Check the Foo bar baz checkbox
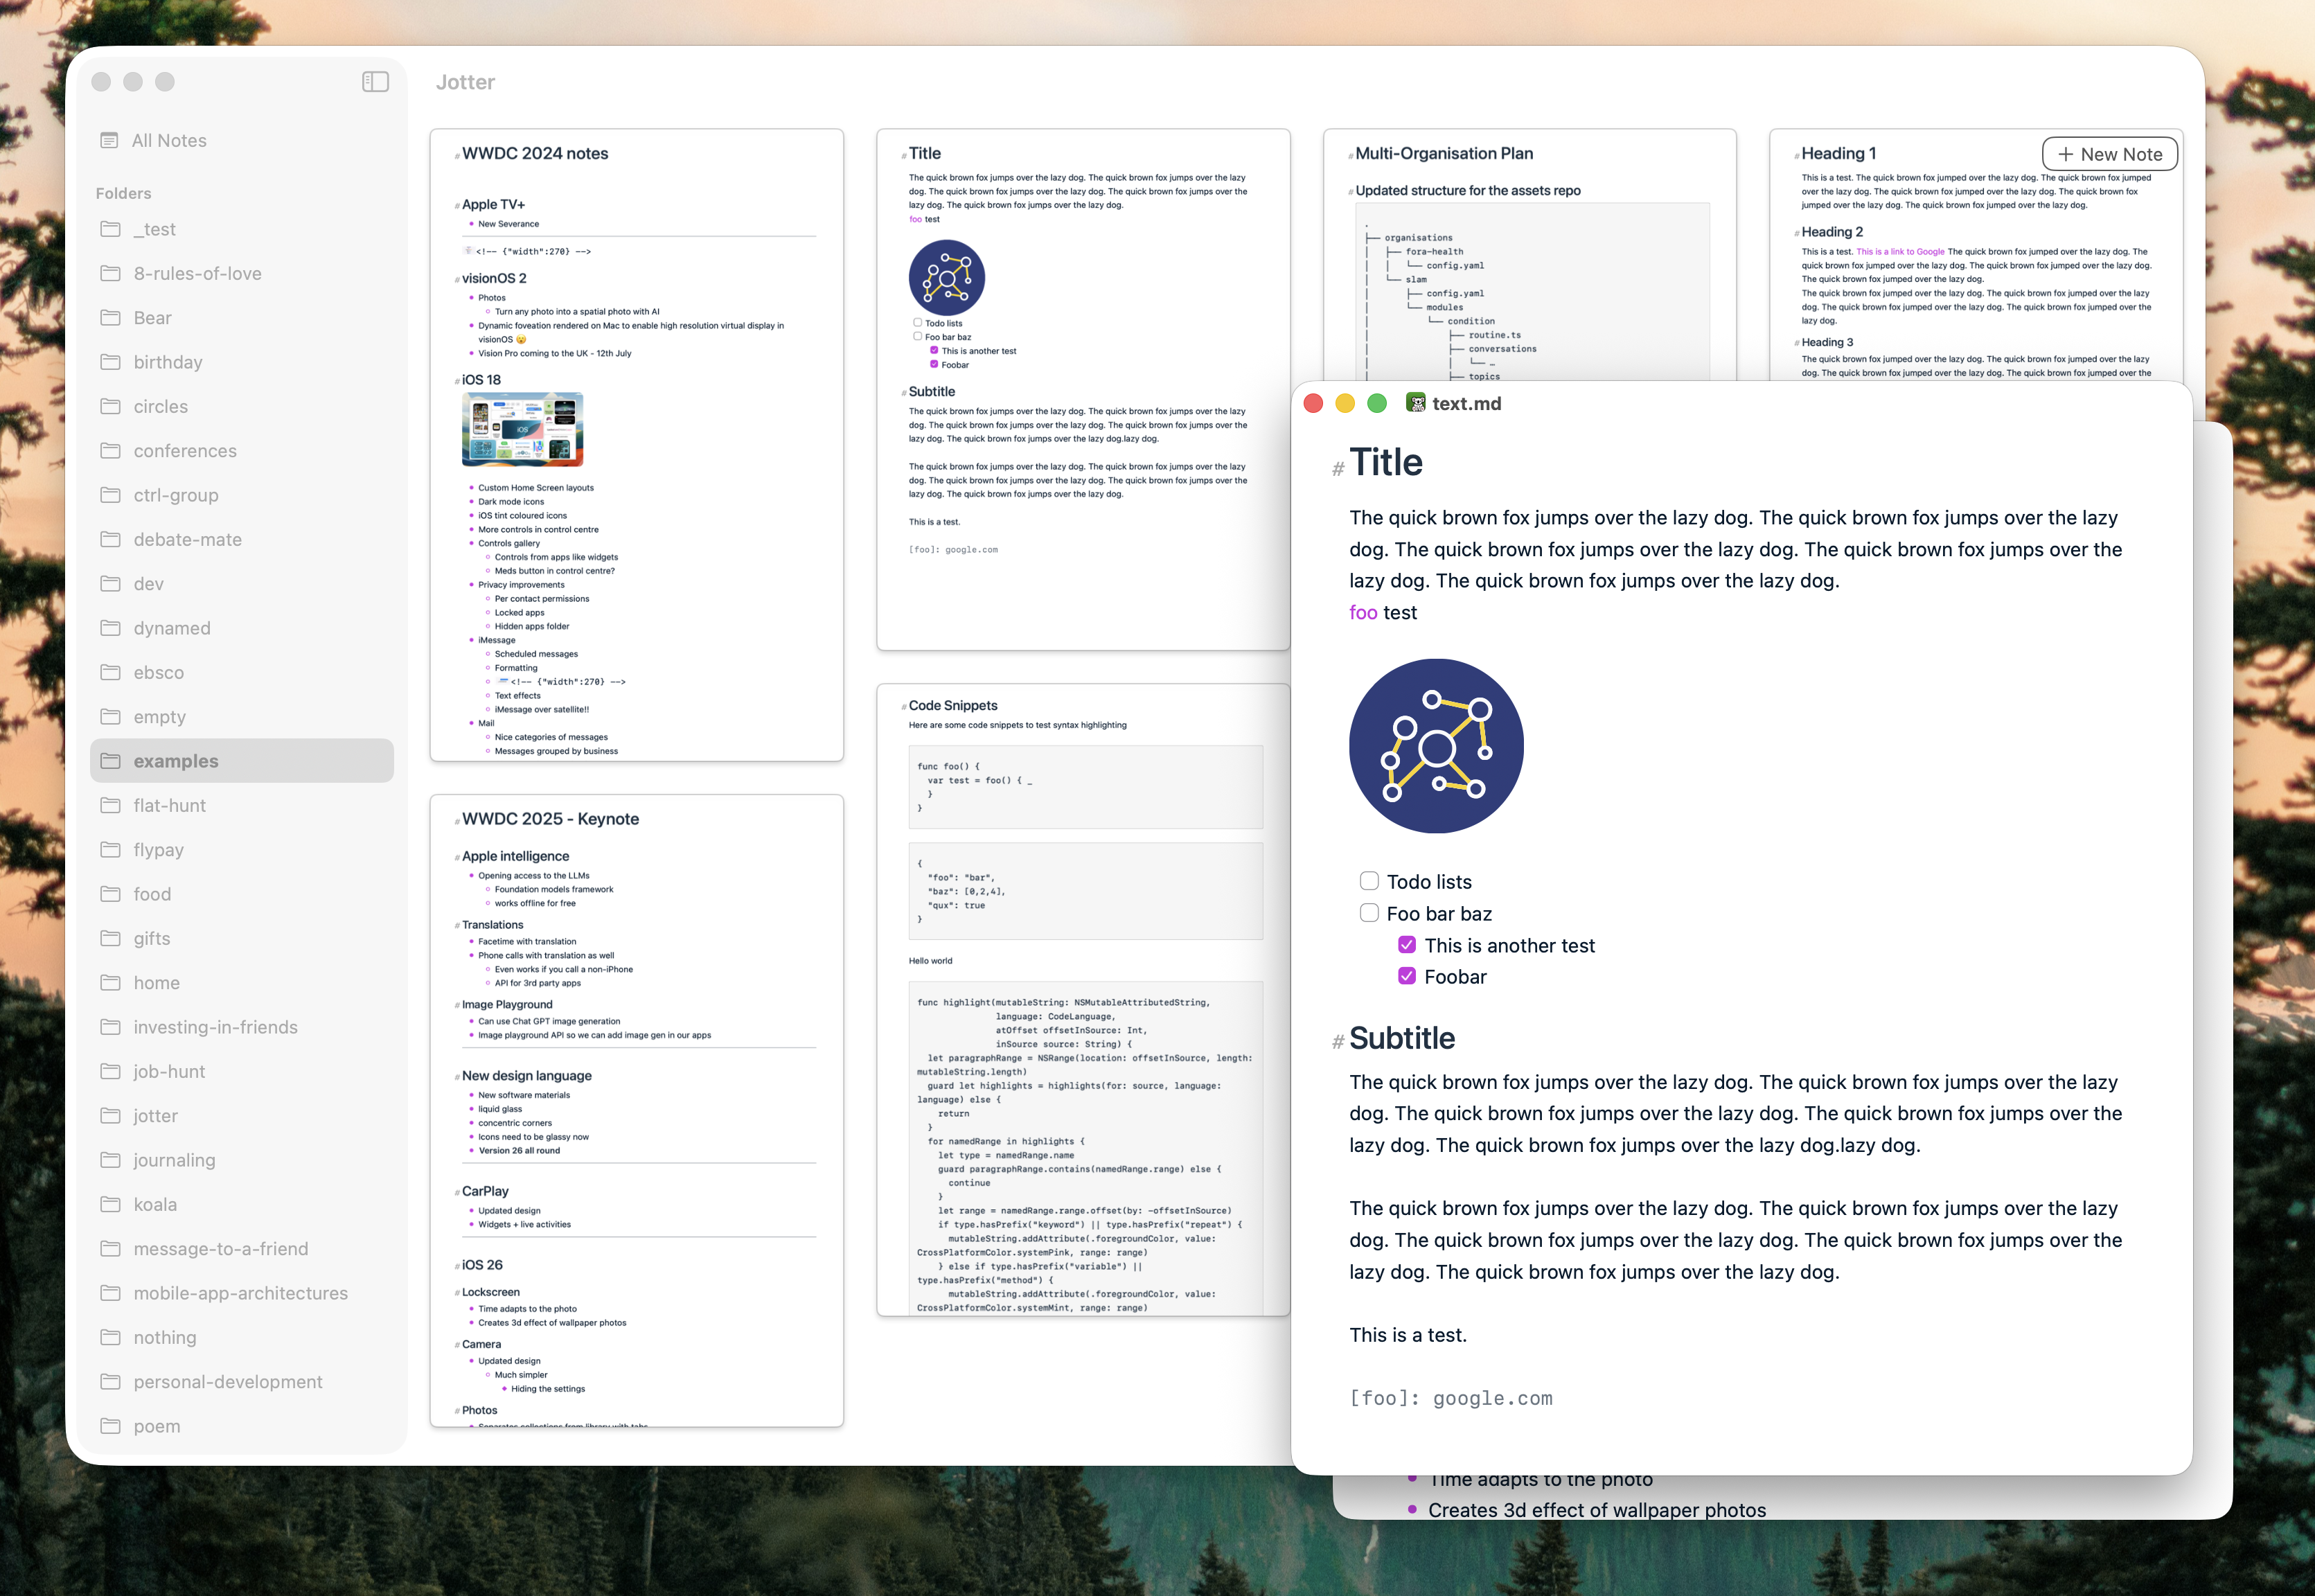 pyautogui.click(x=1369, y=913)
